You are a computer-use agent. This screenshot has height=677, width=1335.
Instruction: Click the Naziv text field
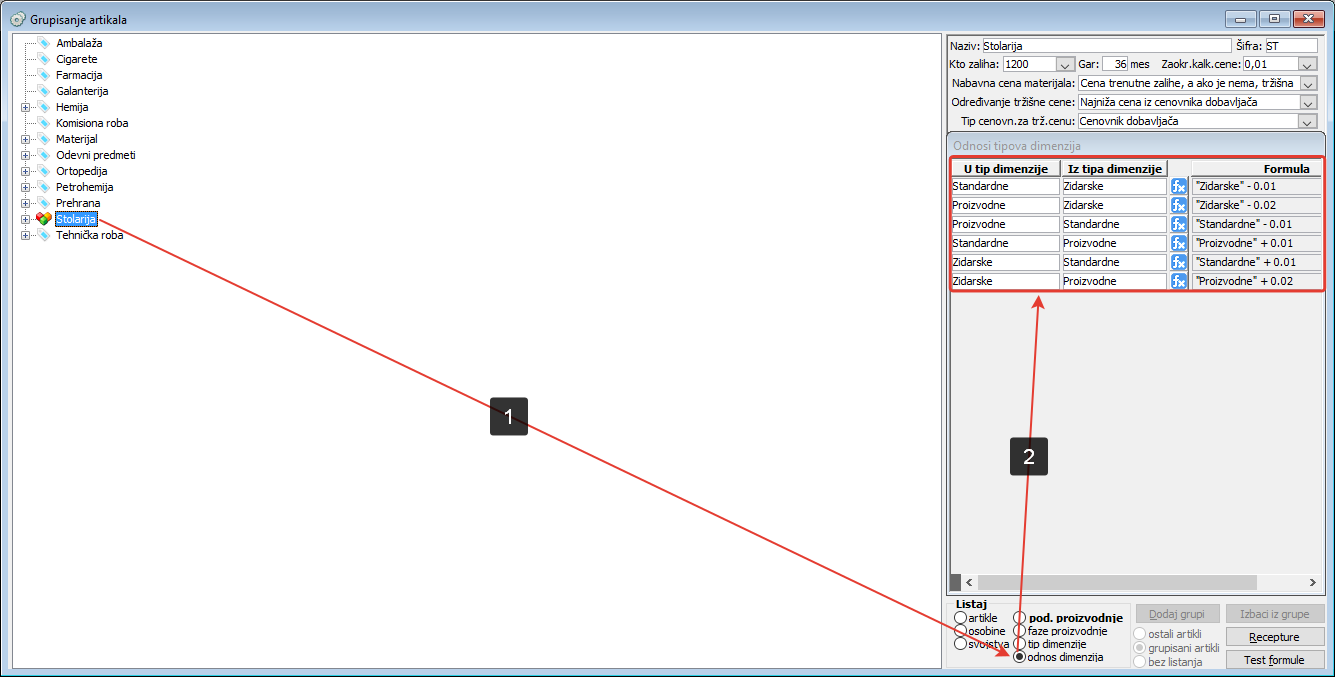point(1106,46)
